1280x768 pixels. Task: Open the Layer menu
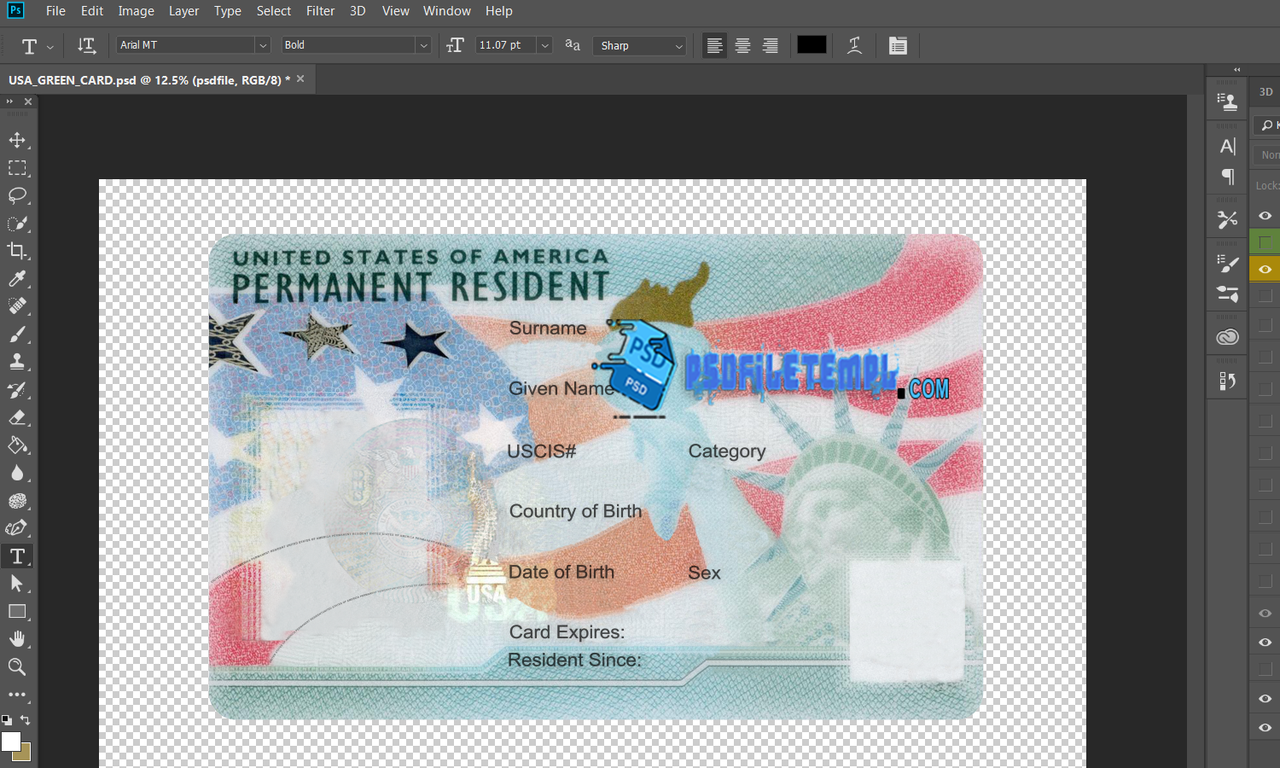pyautogui.click(x=184, y=11)
